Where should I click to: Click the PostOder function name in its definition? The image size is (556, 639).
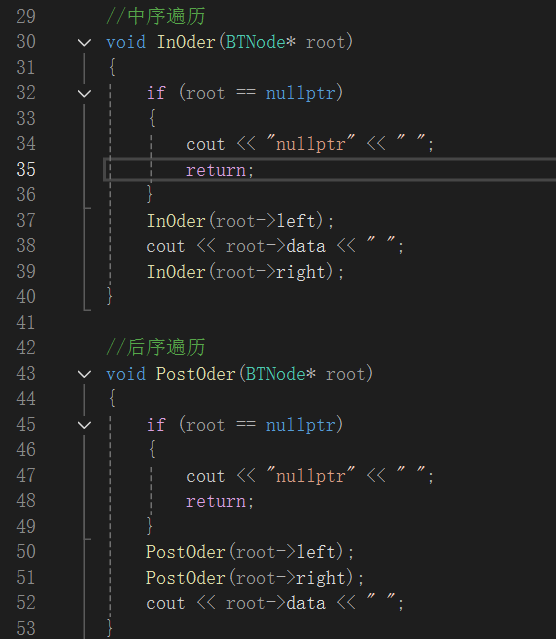[196, 374]
